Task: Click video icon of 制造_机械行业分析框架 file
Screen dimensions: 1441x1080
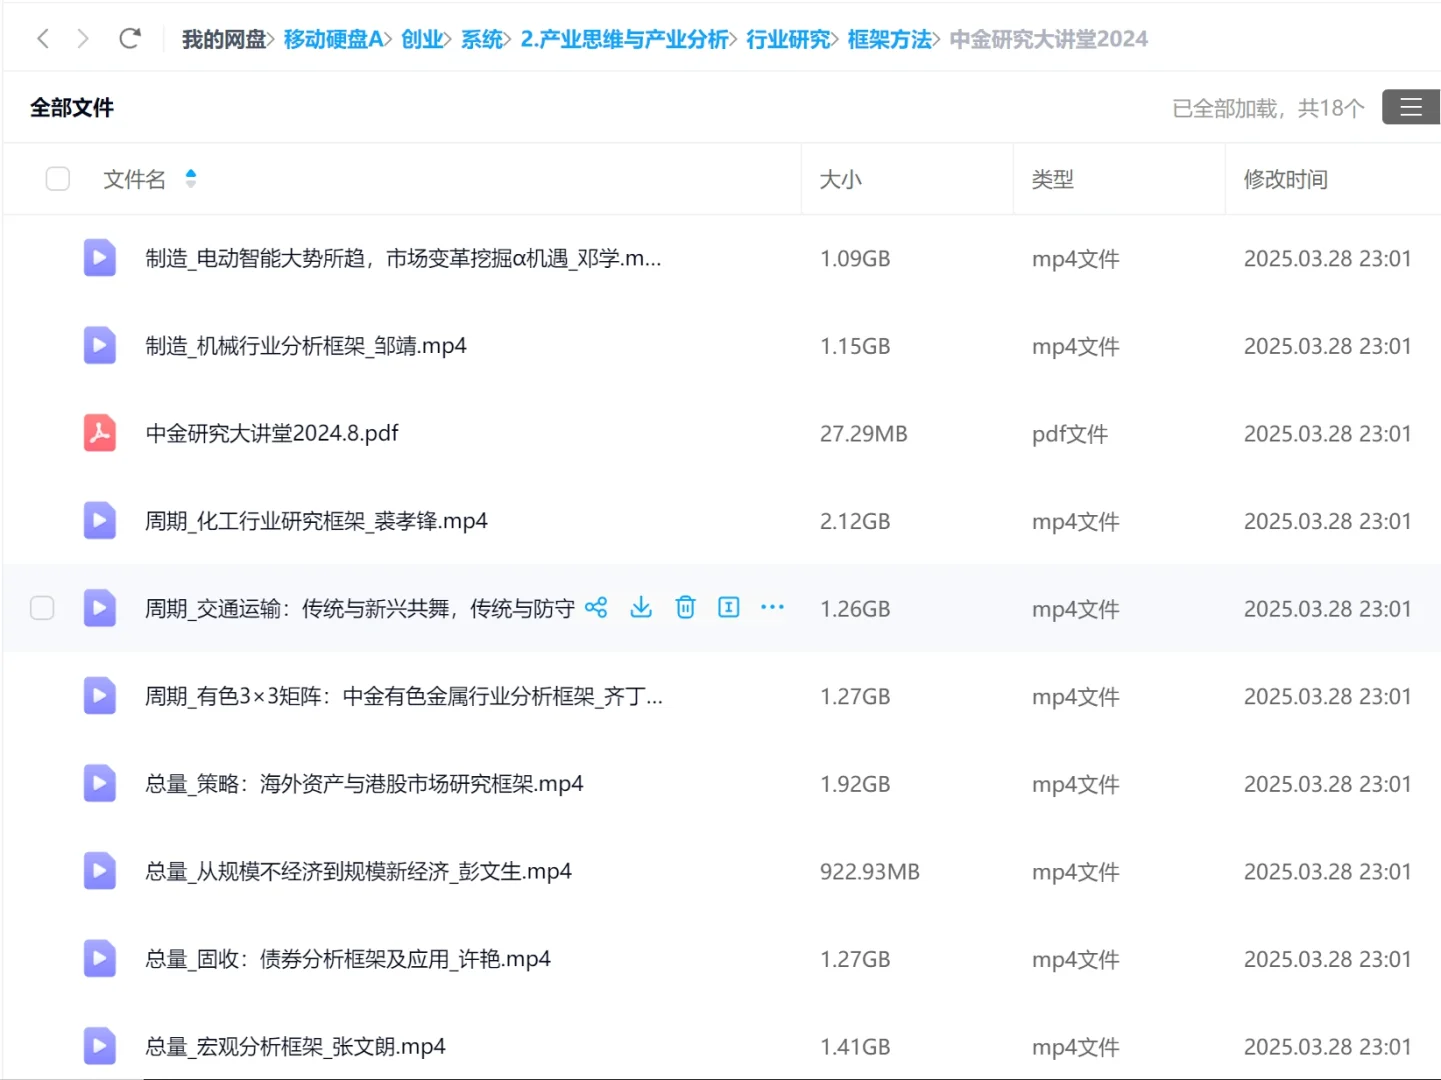Action: click(x=99, y=346)
